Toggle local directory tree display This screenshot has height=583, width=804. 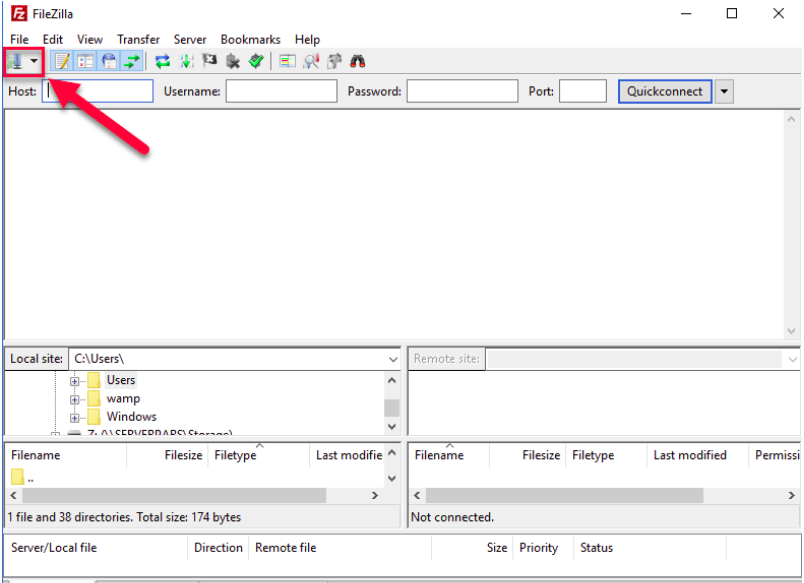pyautogui.click(x=85, y=62)
